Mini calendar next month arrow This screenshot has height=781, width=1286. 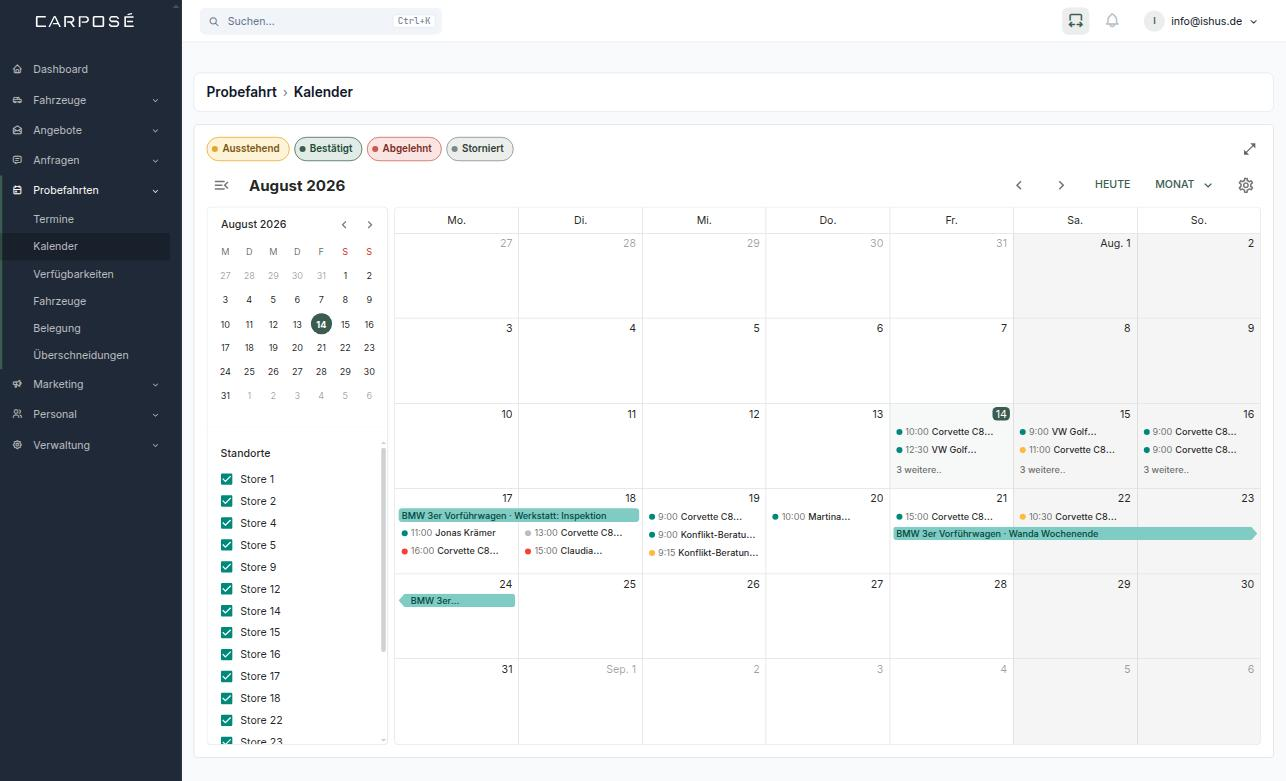369,225
